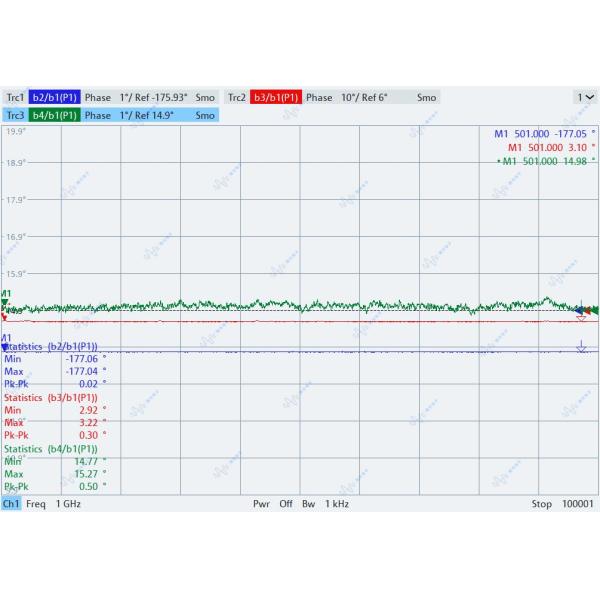Screen dimensions: 600x600
Task: Select the green b4/b1(P1) trace label
Action: 54,115
